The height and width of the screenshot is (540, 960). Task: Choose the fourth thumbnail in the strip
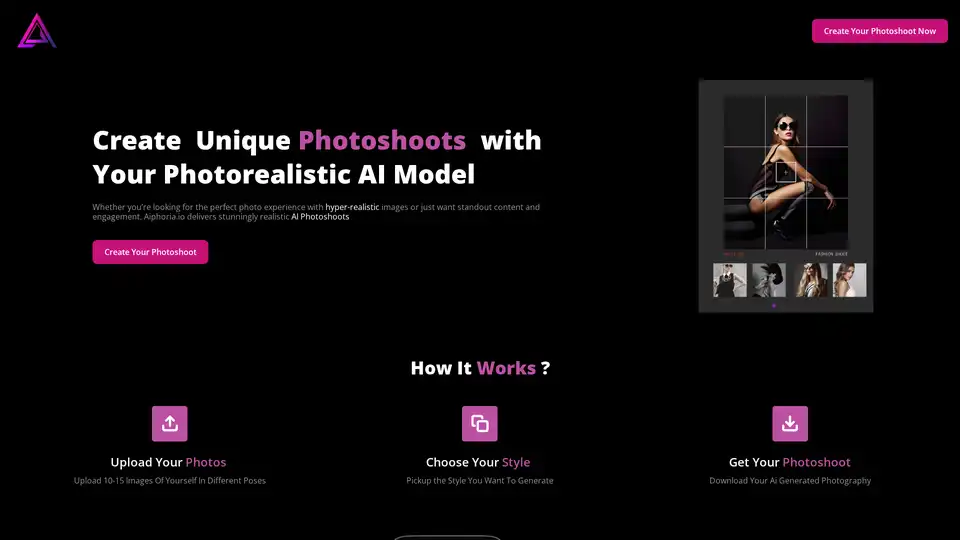(x=849, y=280)
